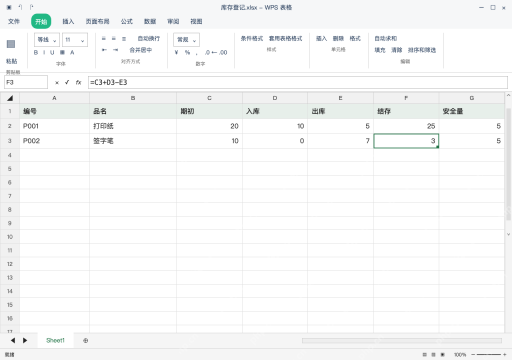512x360 pixels.
Task: Click the redo icon in title bar
Action: coord(31,7)
